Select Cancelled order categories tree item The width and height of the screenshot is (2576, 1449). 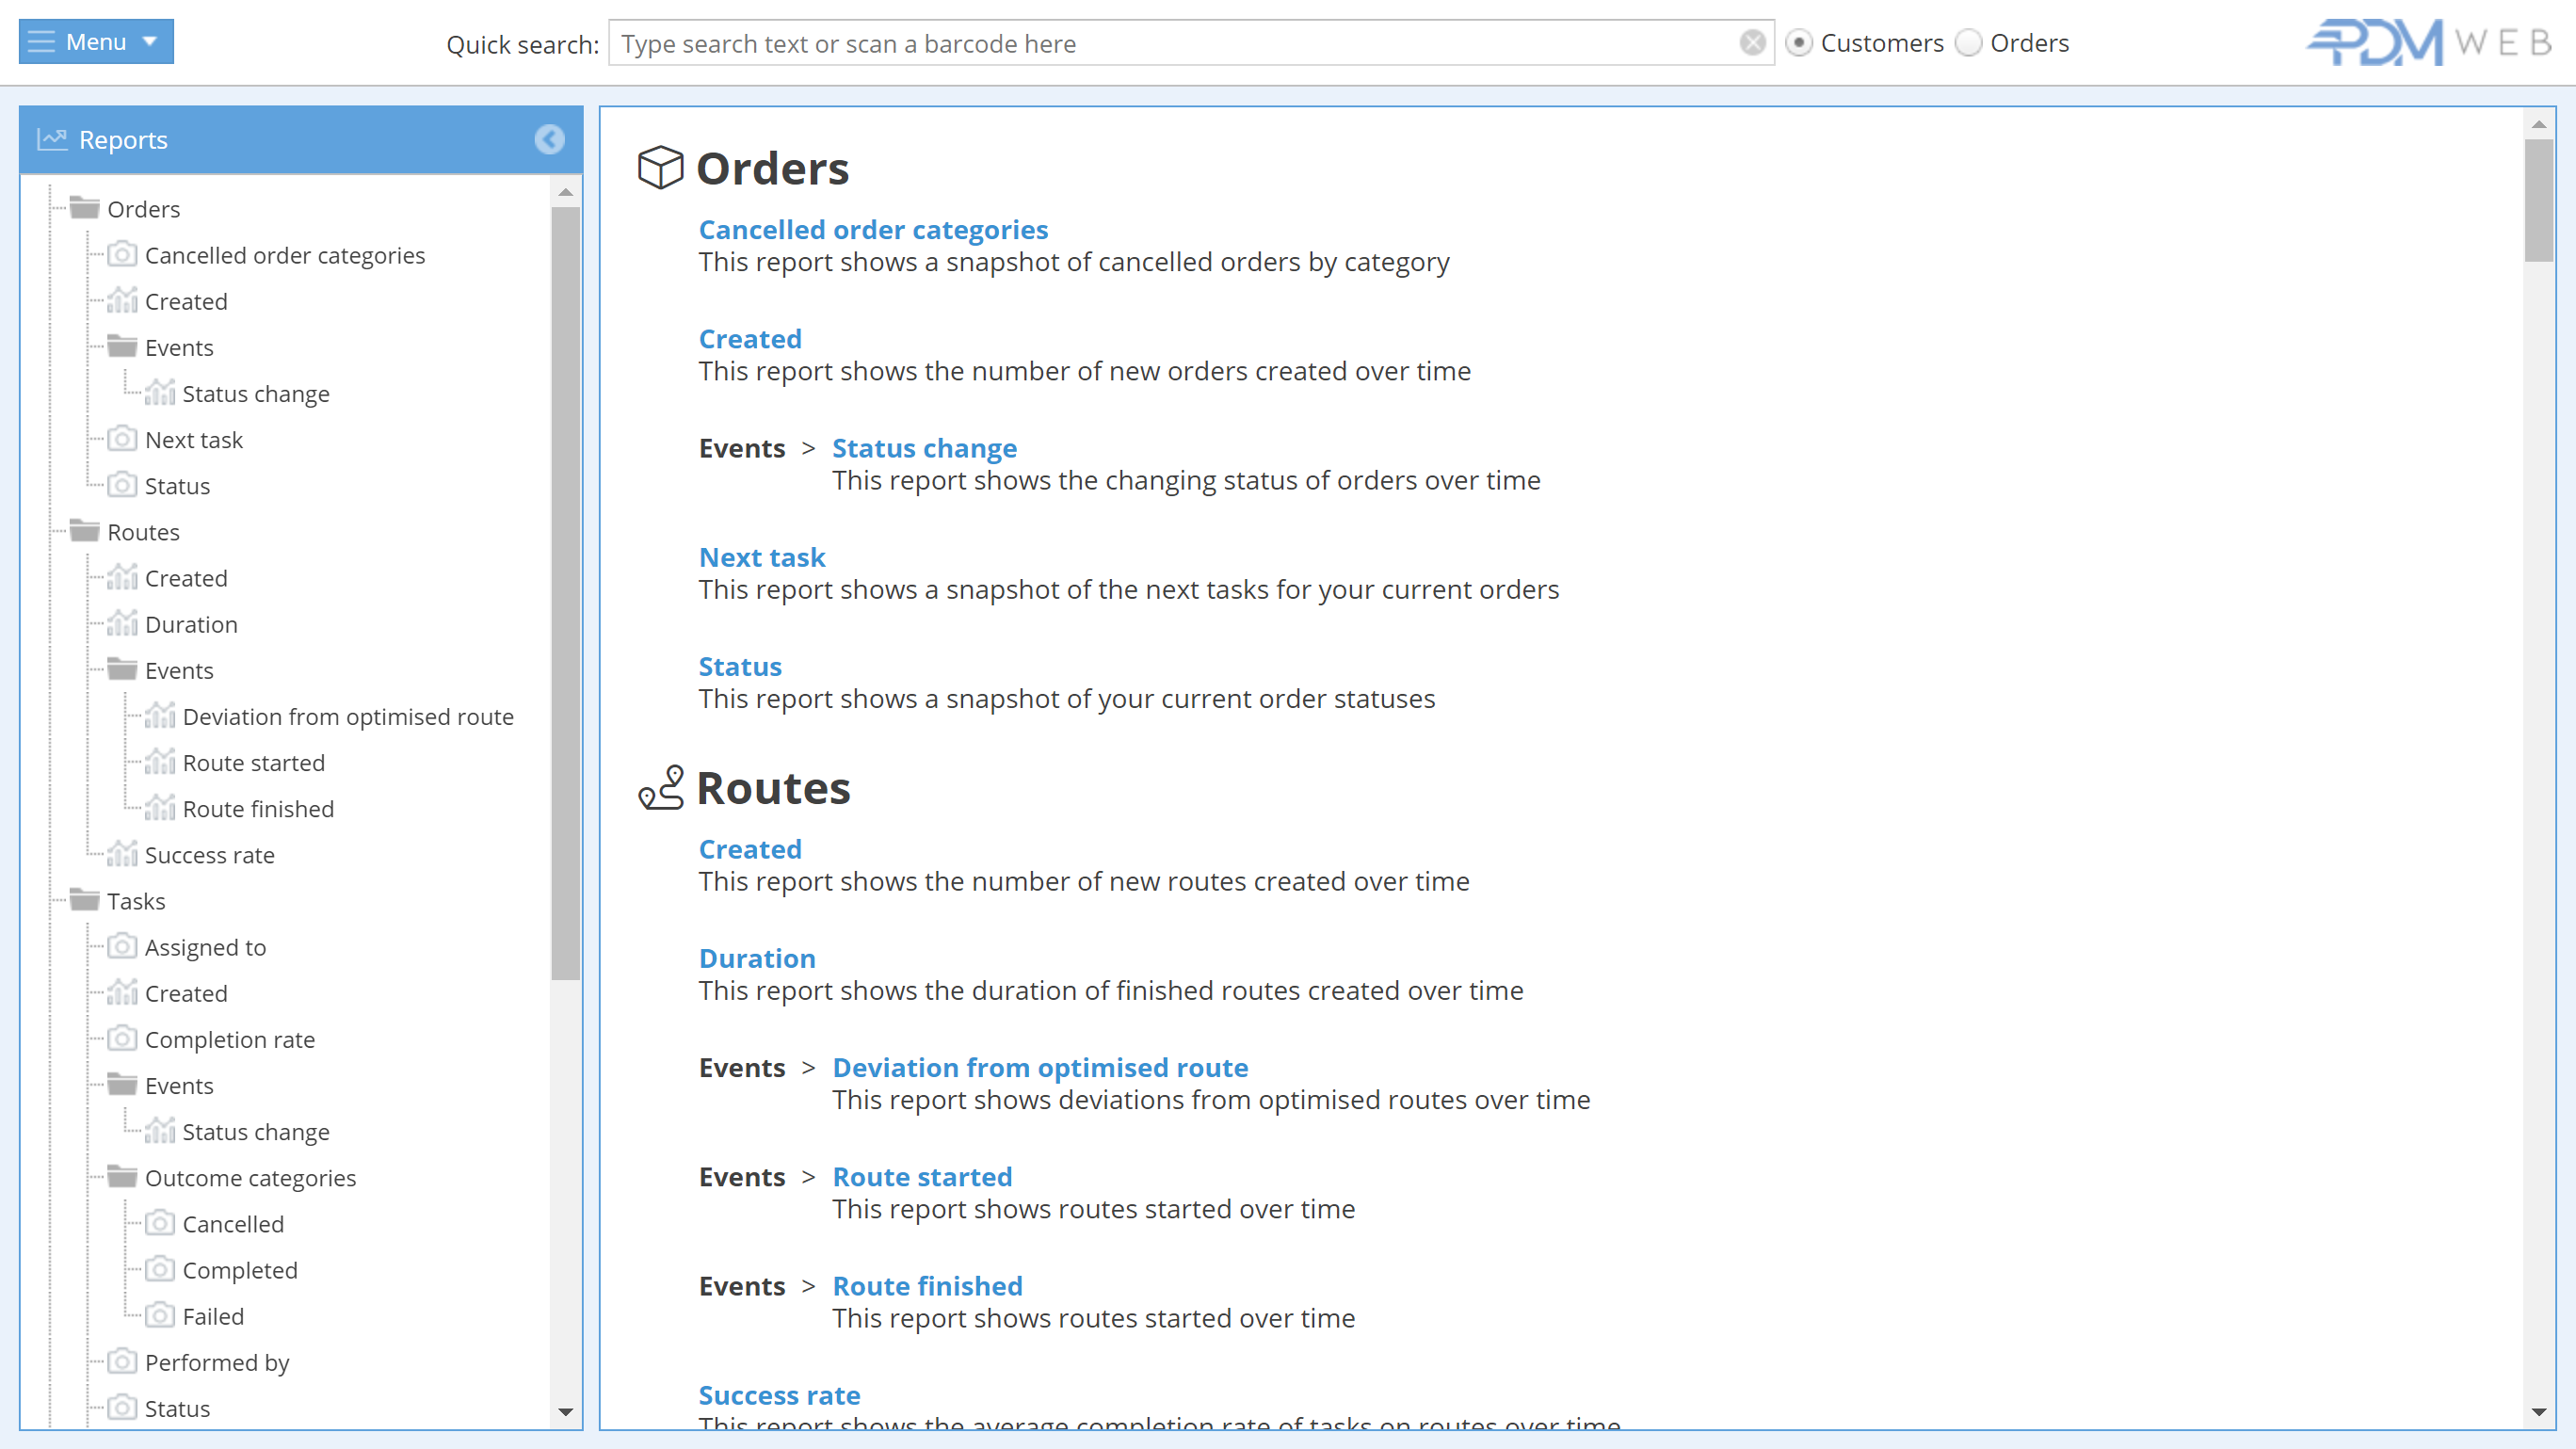coord(285,255)
